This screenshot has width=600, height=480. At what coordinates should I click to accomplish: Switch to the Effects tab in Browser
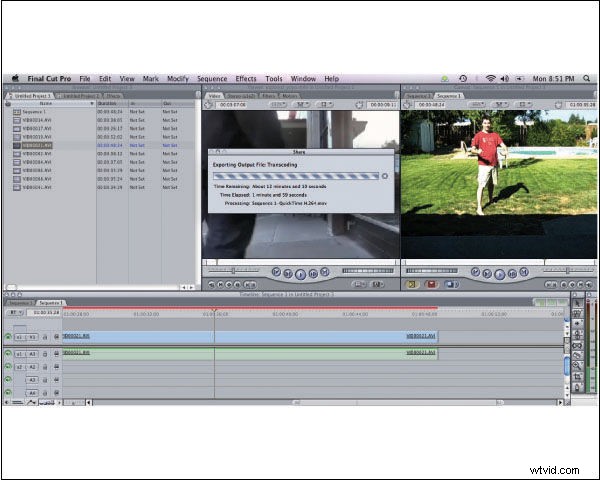pos(113,96)
